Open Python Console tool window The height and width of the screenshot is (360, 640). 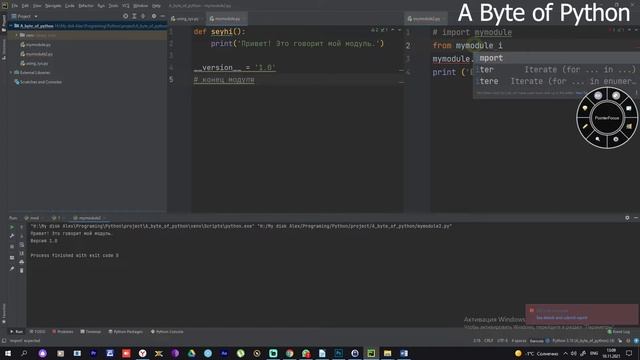167,332
